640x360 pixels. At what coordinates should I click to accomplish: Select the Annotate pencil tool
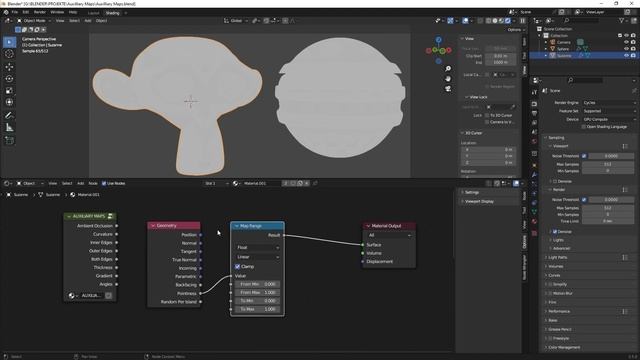point(9,116)
